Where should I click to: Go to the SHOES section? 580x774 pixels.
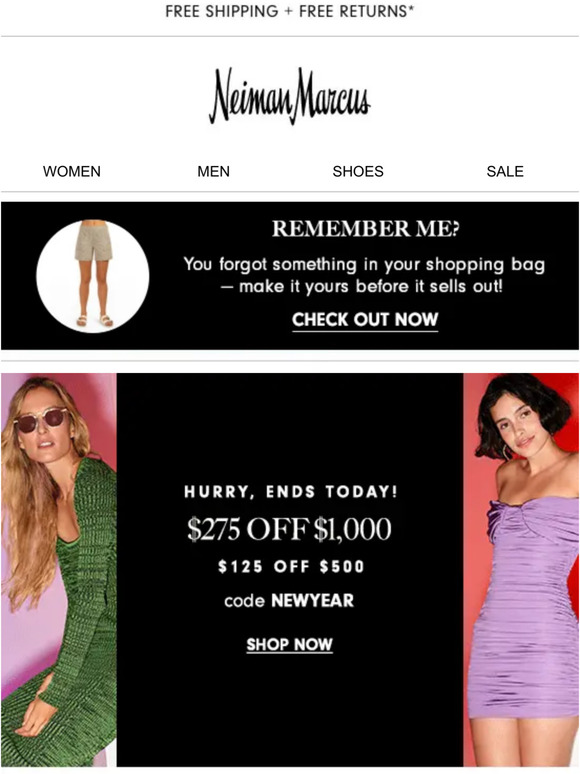pyautogui.click(x=358, y=171)
